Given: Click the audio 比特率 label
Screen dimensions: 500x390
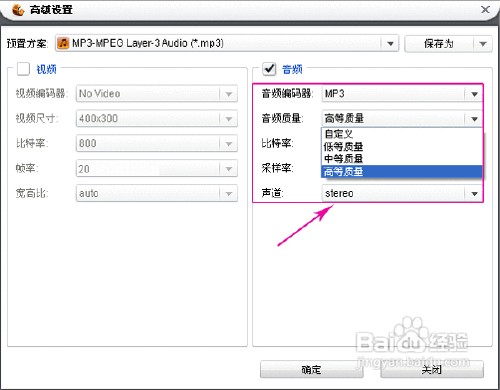Looking at the screenshot, I should coord(277,143).
